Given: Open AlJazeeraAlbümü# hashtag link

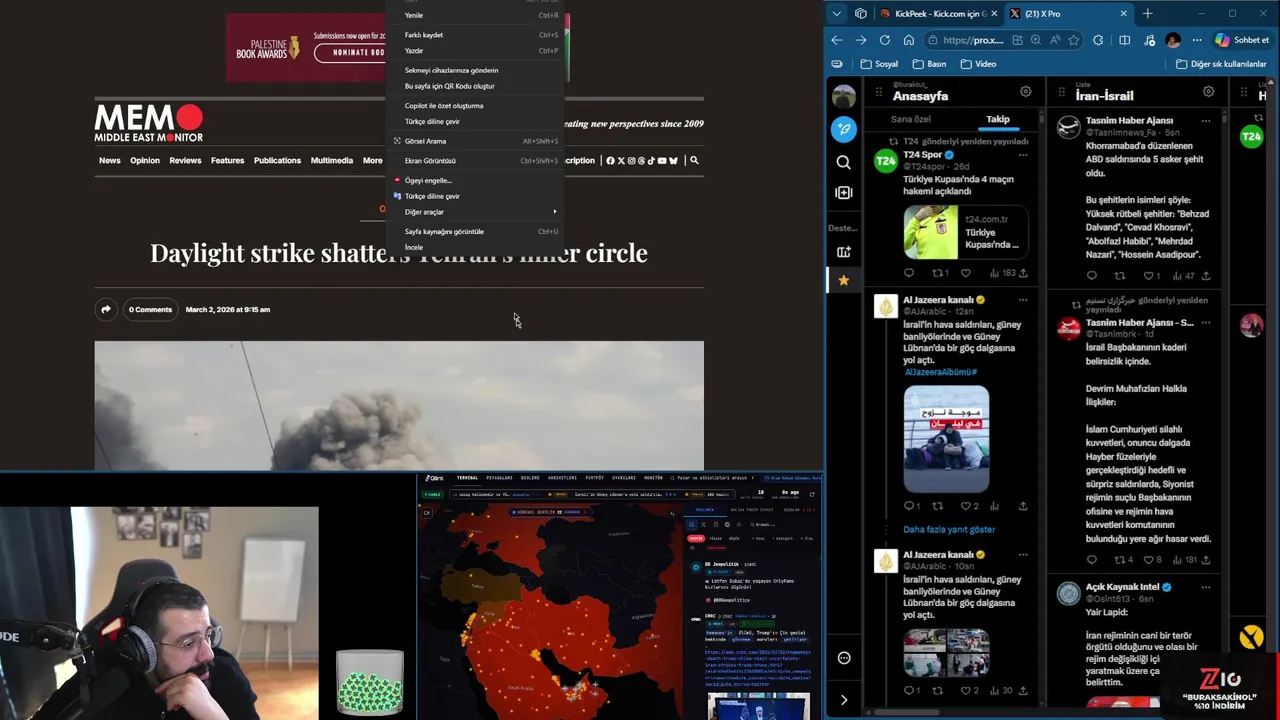Looking at the screenshot, I should point(941,372).
